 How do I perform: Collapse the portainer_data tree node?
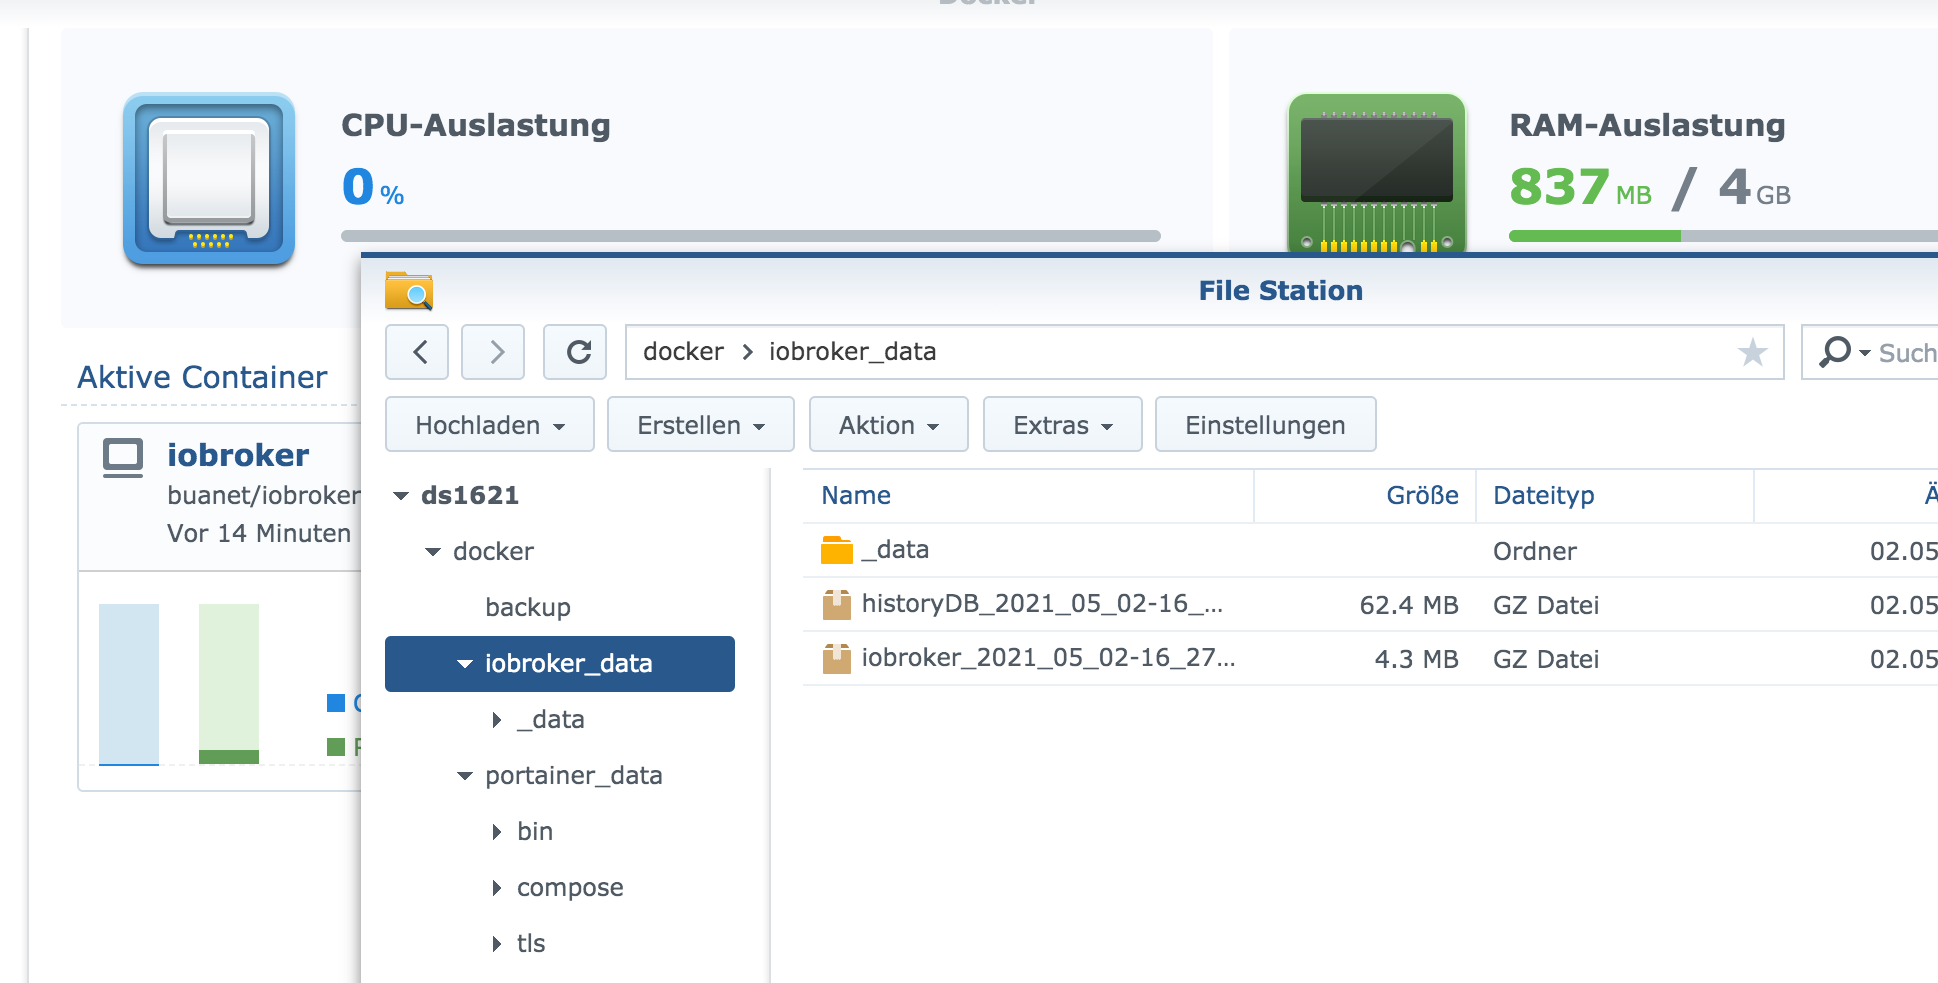pos(465,776)
